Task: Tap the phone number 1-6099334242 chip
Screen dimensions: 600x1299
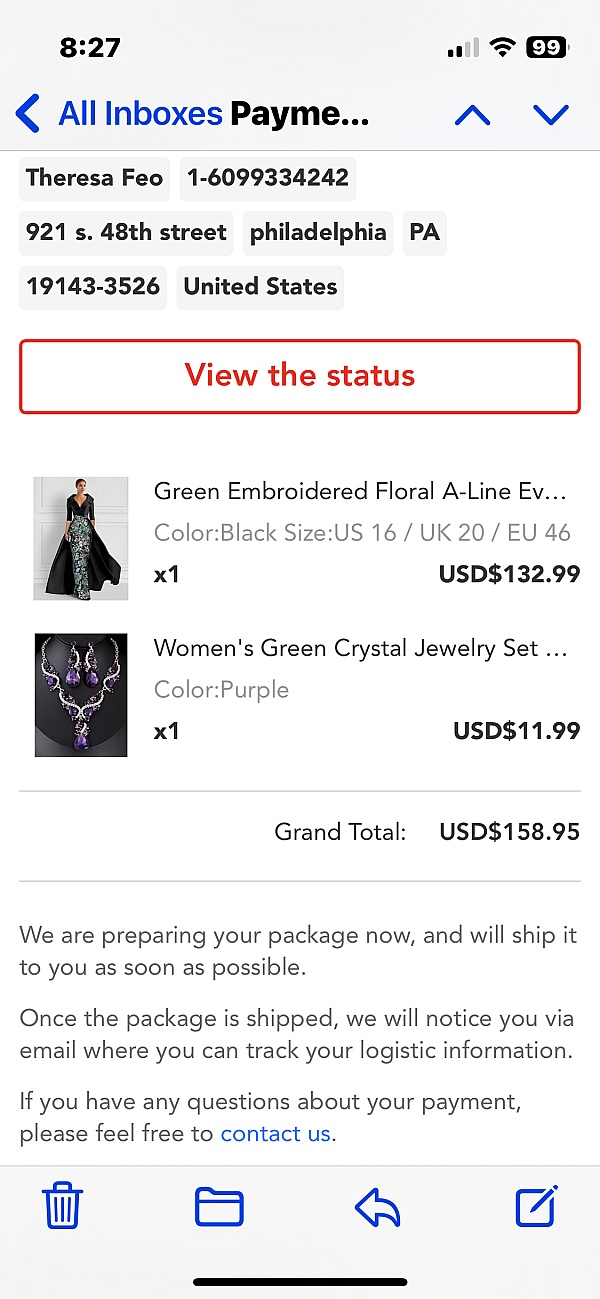Action: 268,178
